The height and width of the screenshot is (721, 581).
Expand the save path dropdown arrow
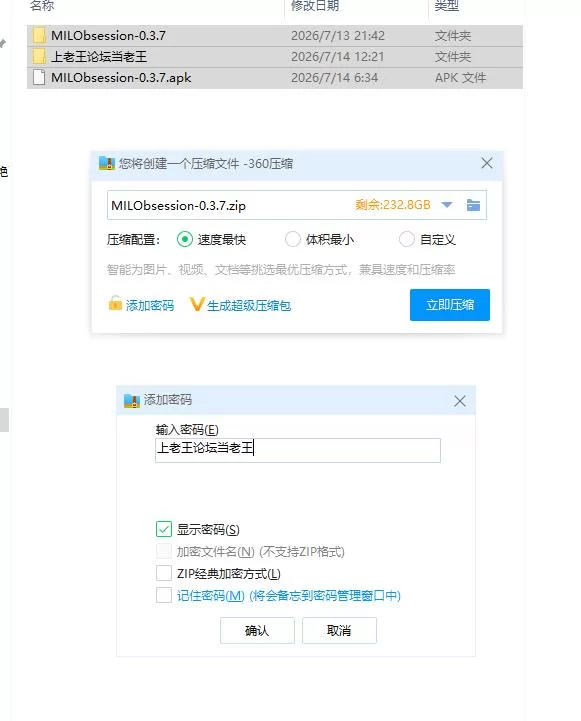[447, 205]
